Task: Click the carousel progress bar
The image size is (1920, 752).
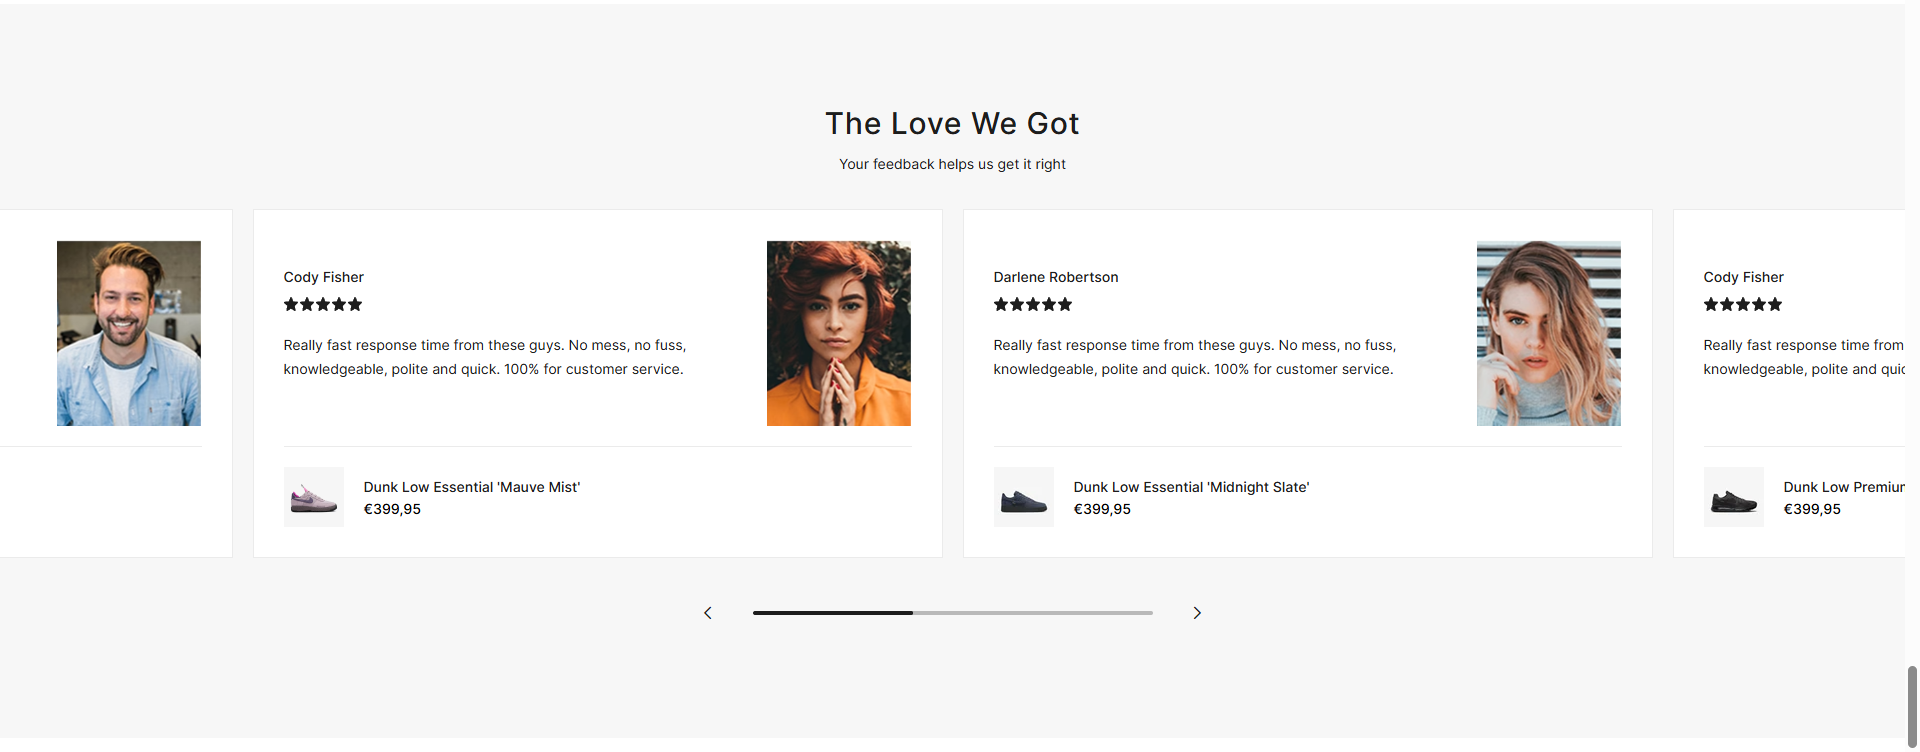Action: pos(952,613)
